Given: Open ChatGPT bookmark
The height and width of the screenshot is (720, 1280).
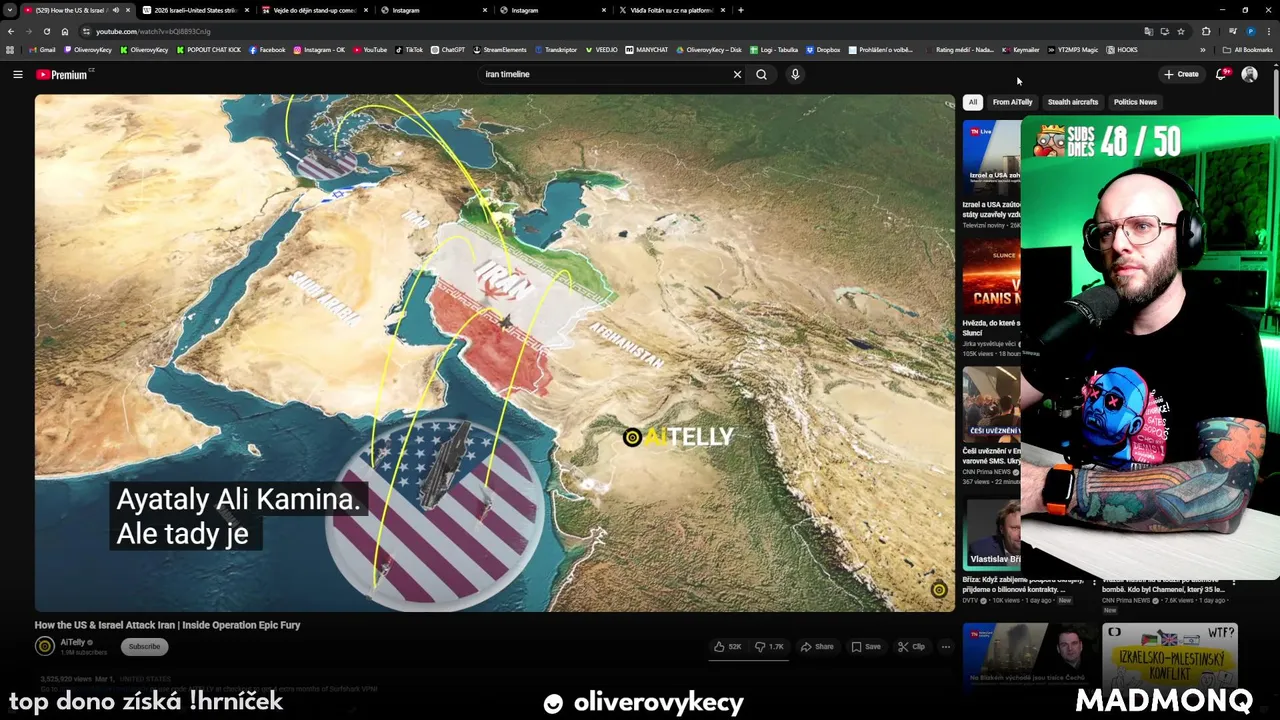Looking at the screenshot, I should (x=448, y=50).
